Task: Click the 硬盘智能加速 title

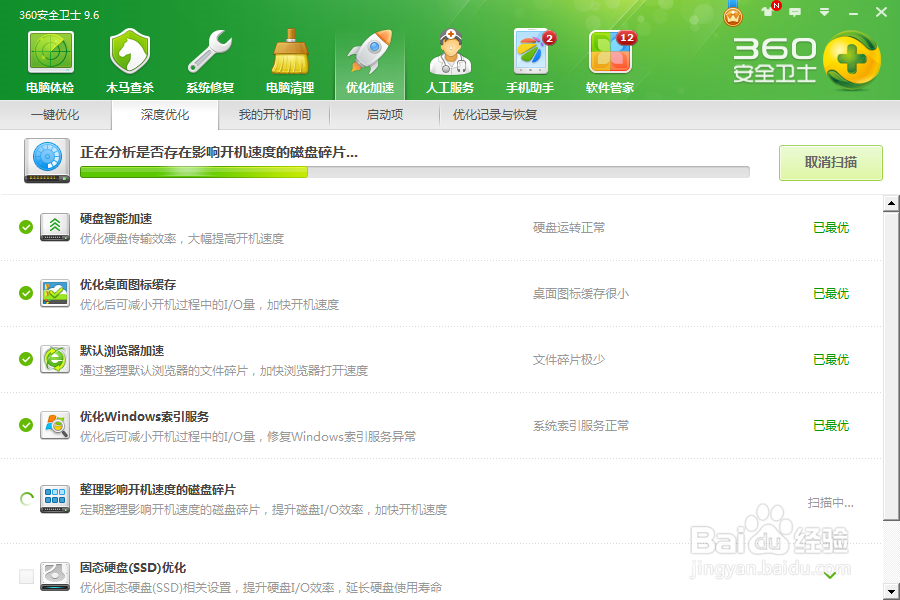Action: point(116,218)
